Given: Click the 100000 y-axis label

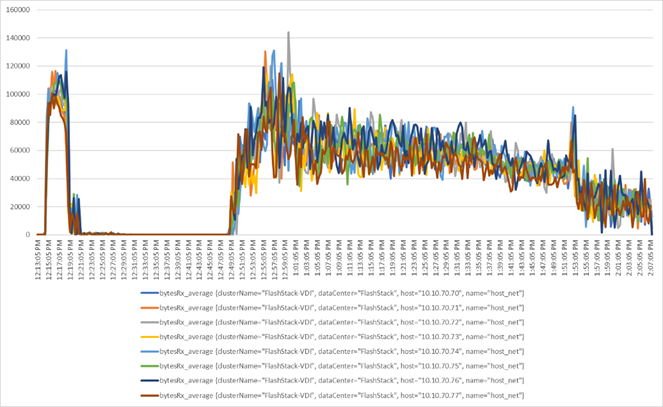Looking at the screenshot, I should [18, 94].
